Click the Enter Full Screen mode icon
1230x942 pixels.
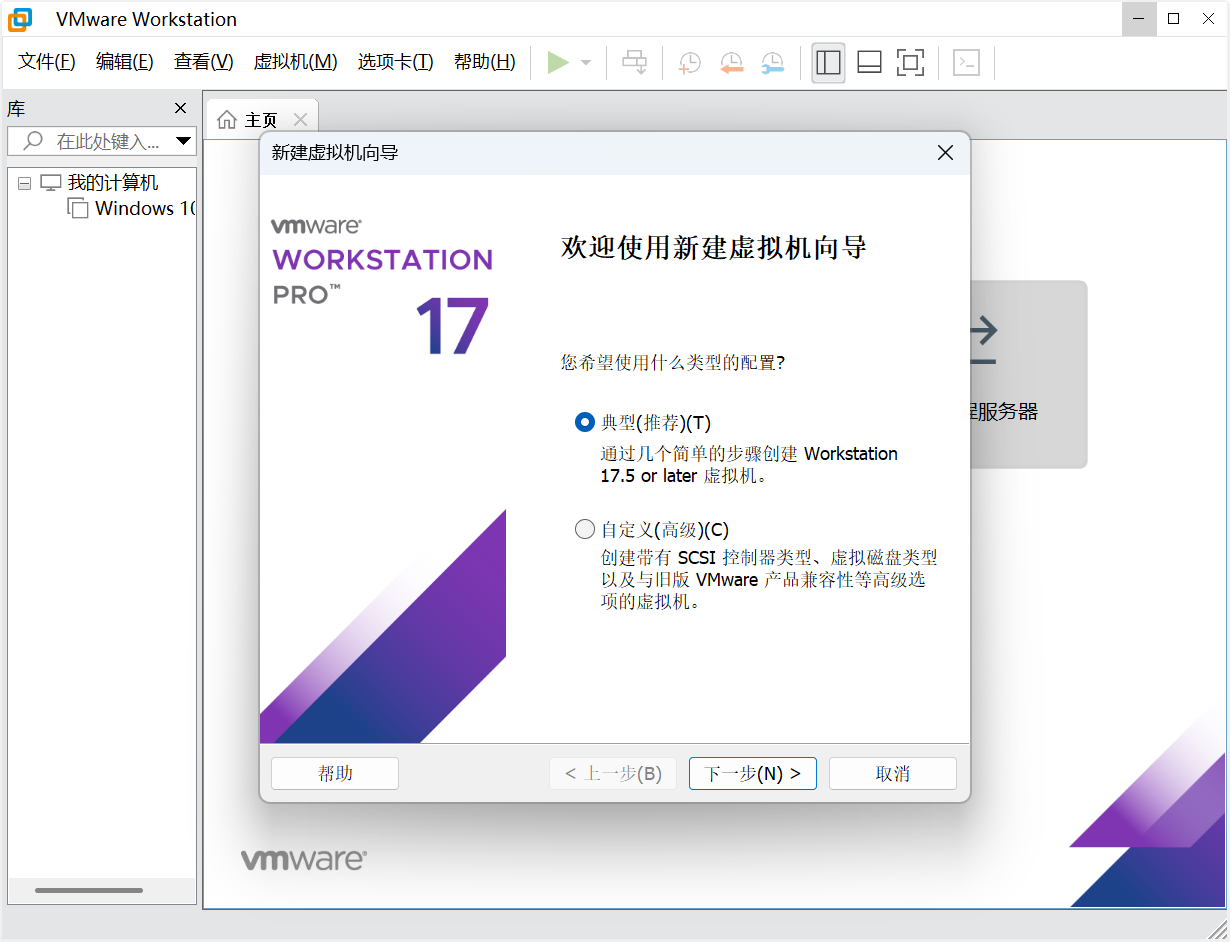[910, 63]
